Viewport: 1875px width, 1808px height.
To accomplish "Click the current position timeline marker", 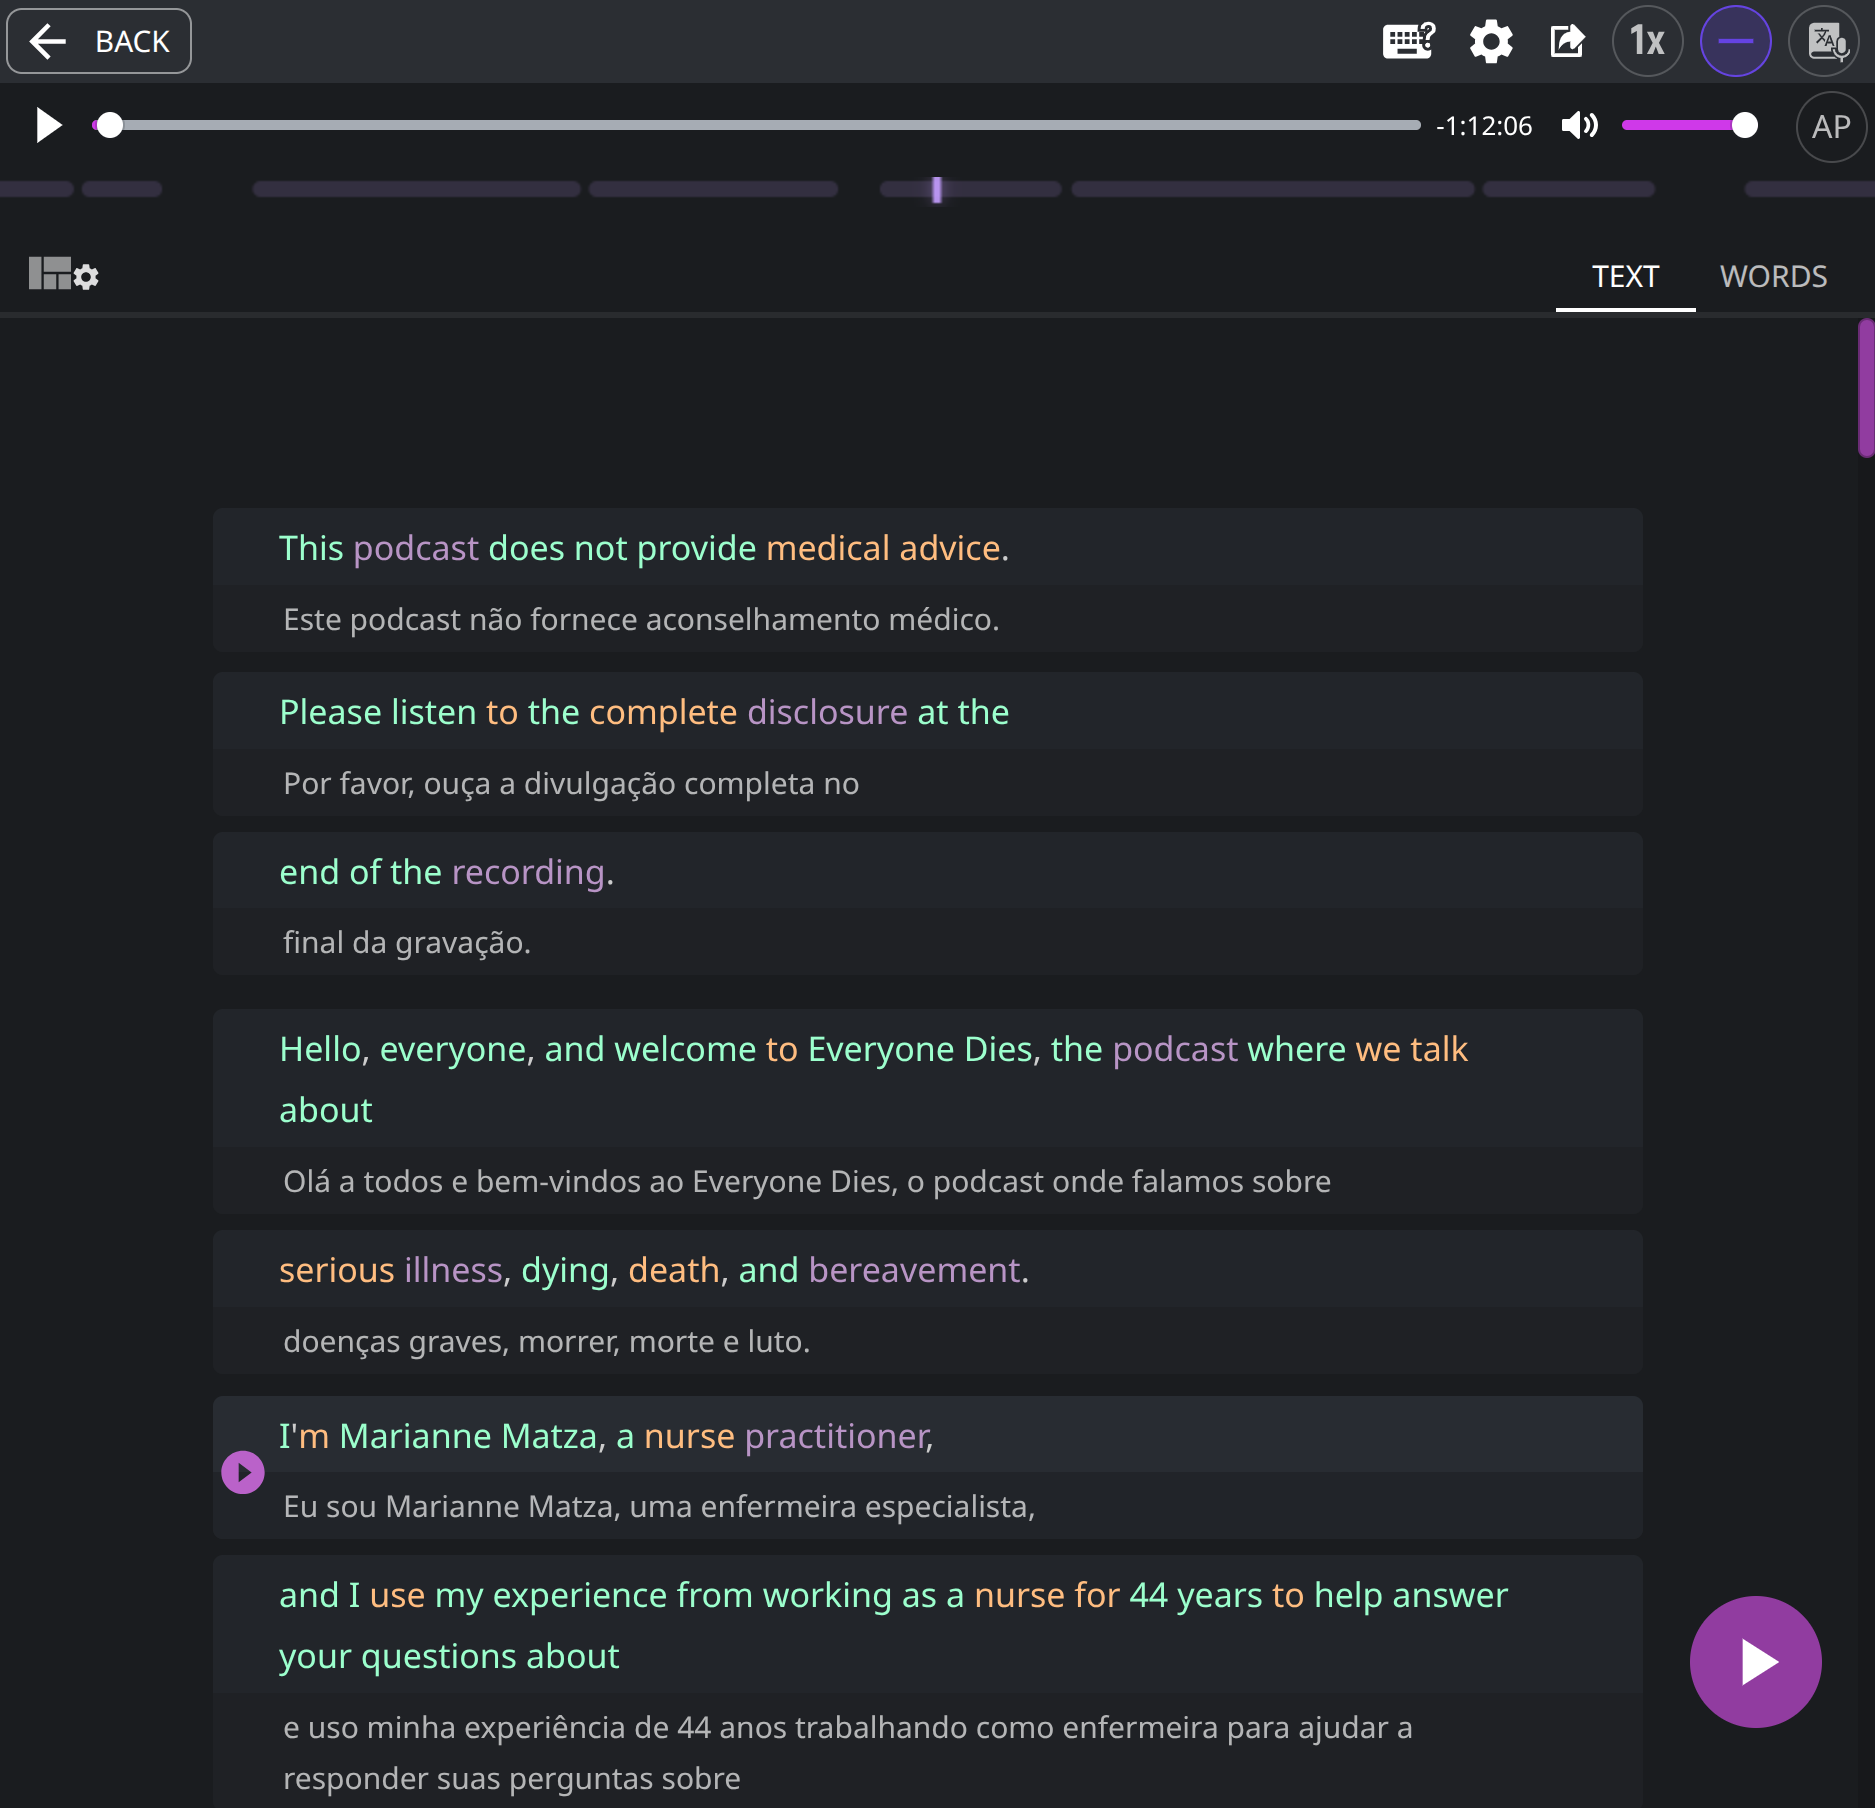I will (x=937, y=190).
